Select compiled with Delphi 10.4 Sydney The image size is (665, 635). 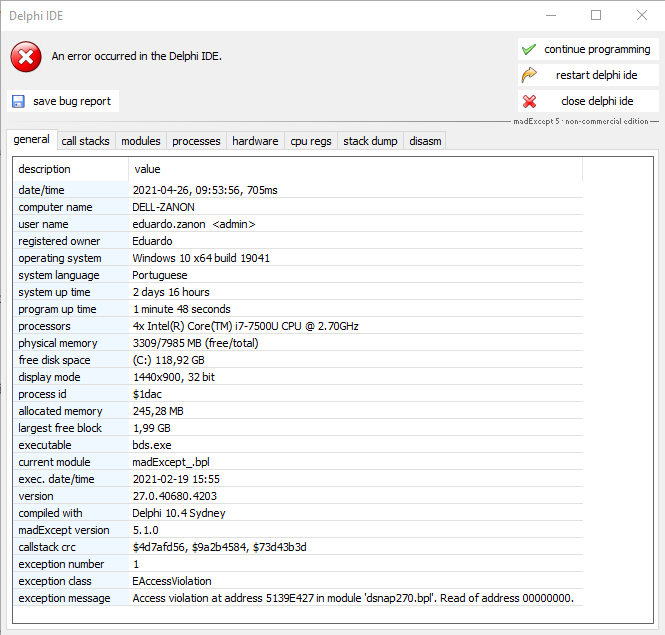point(179,513)
